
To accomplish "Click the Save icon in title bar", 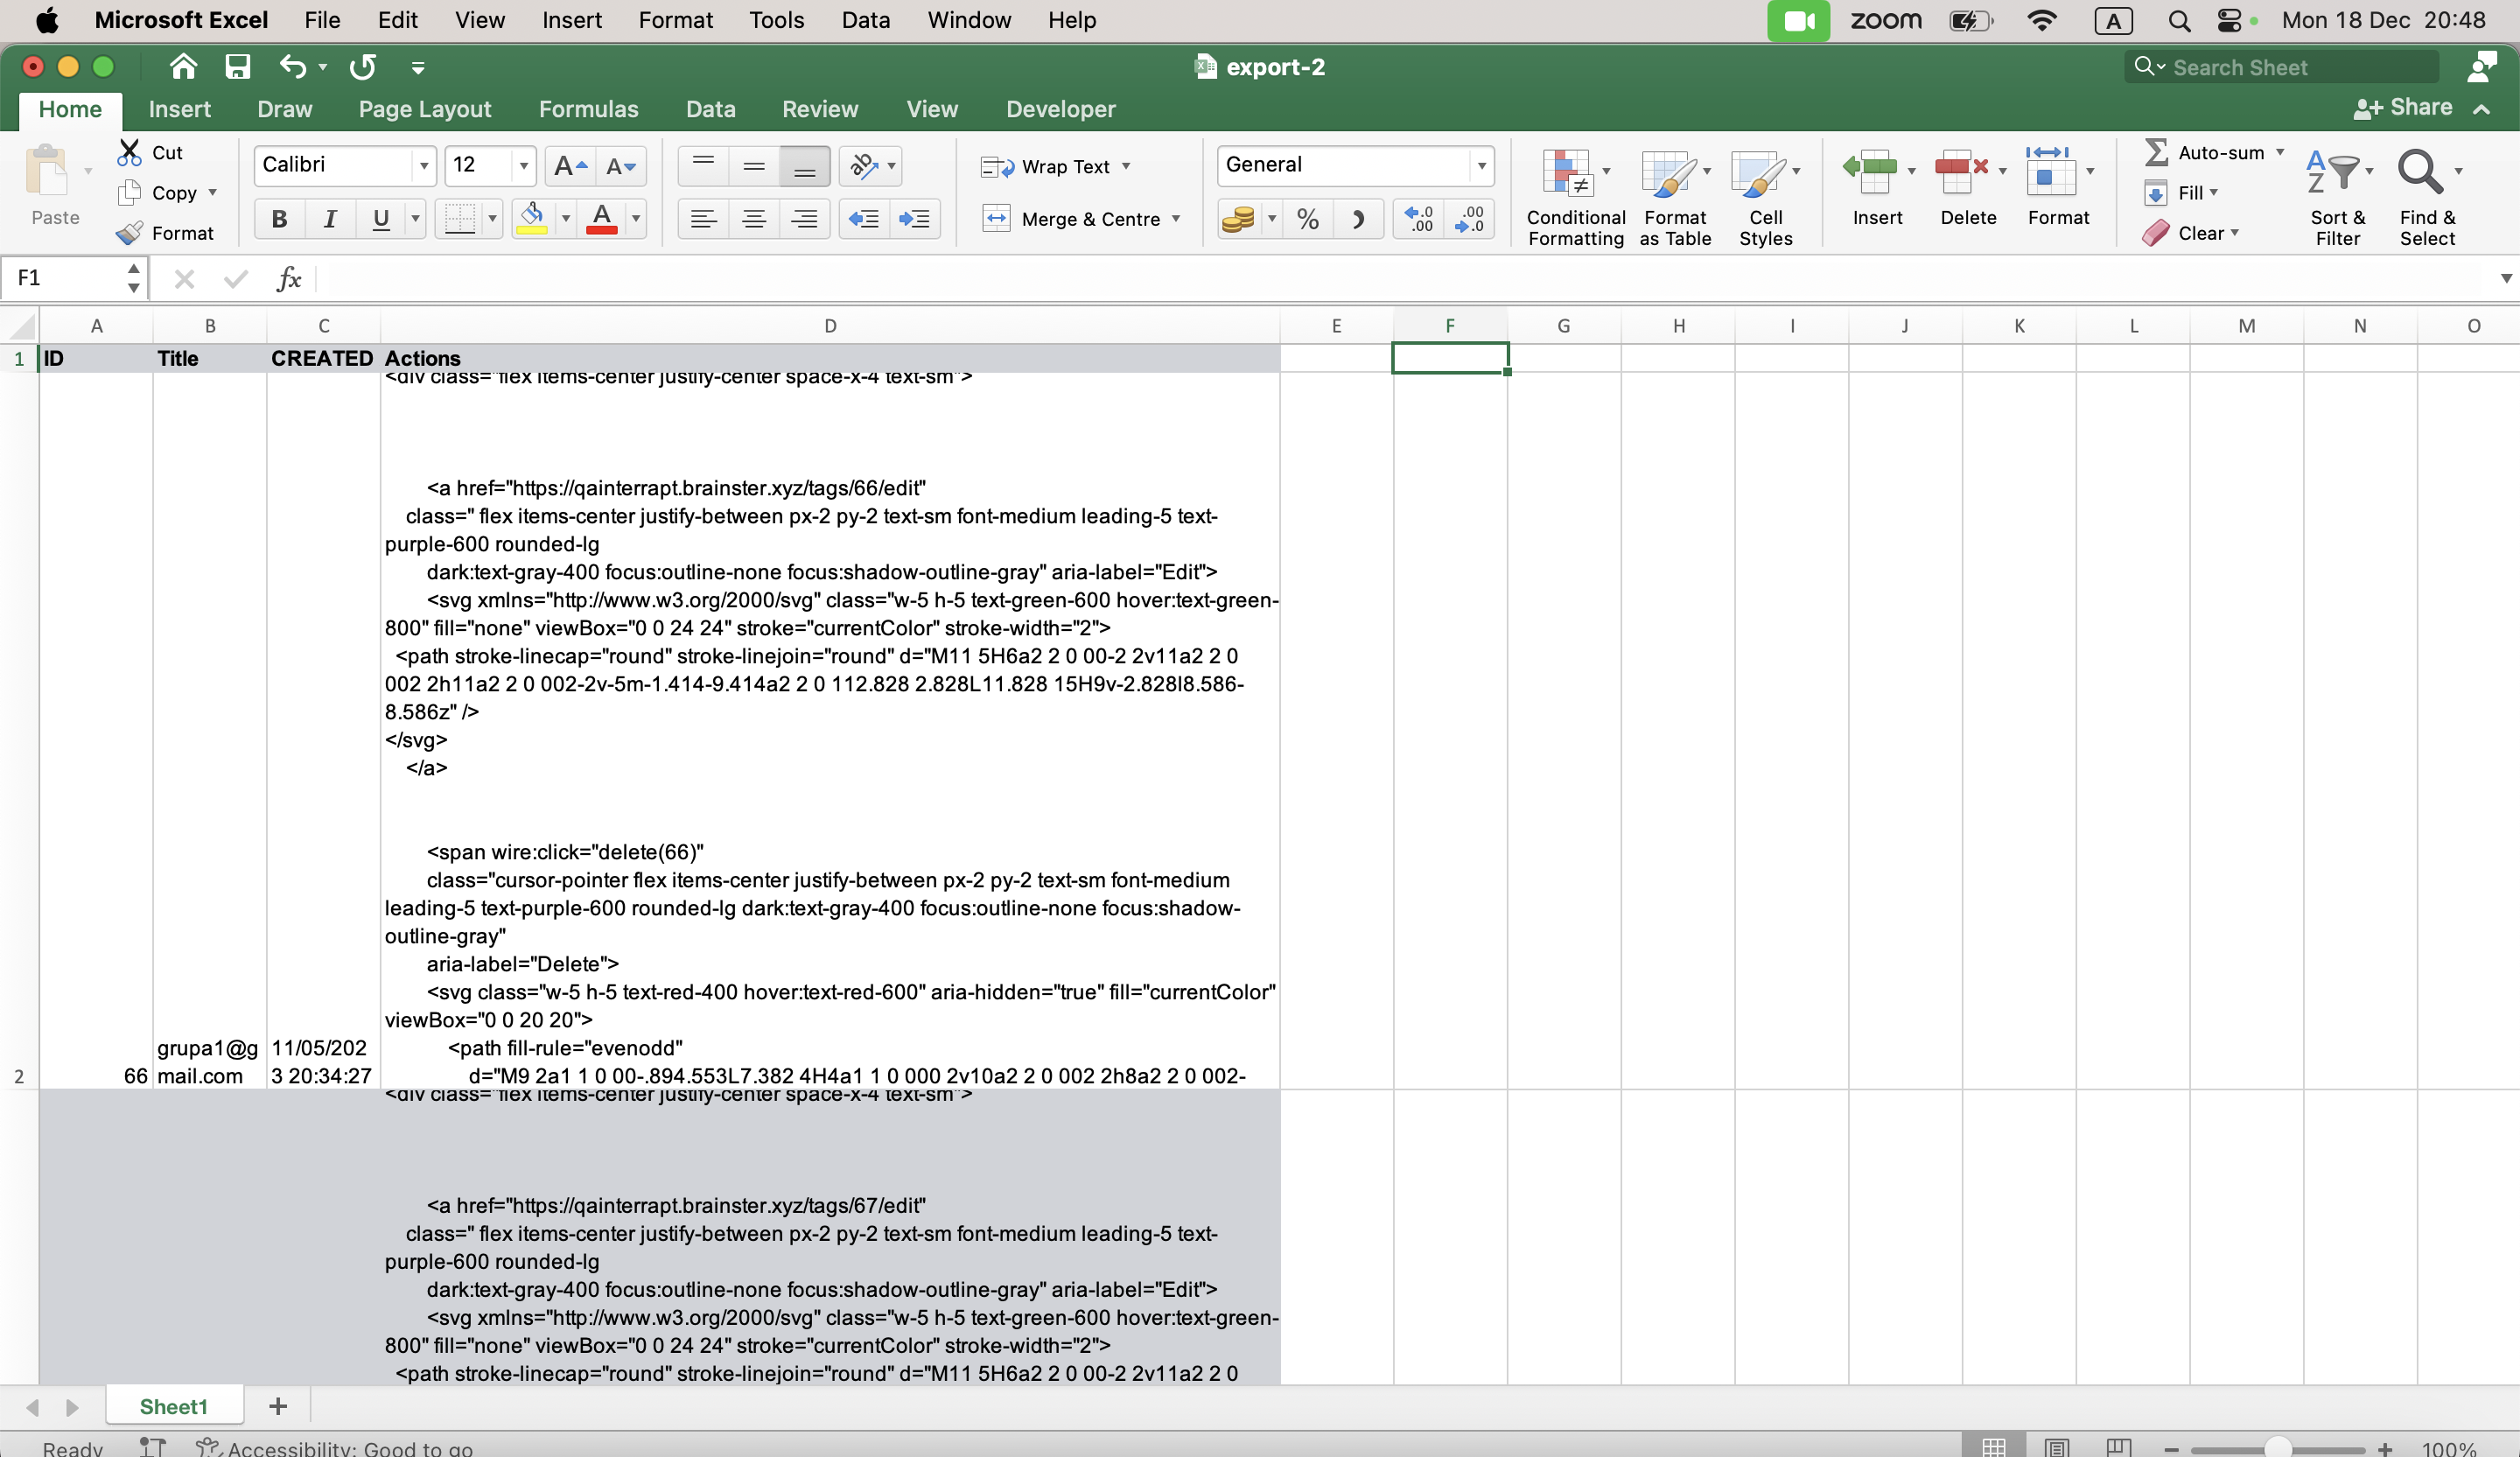I will [237, 67].
